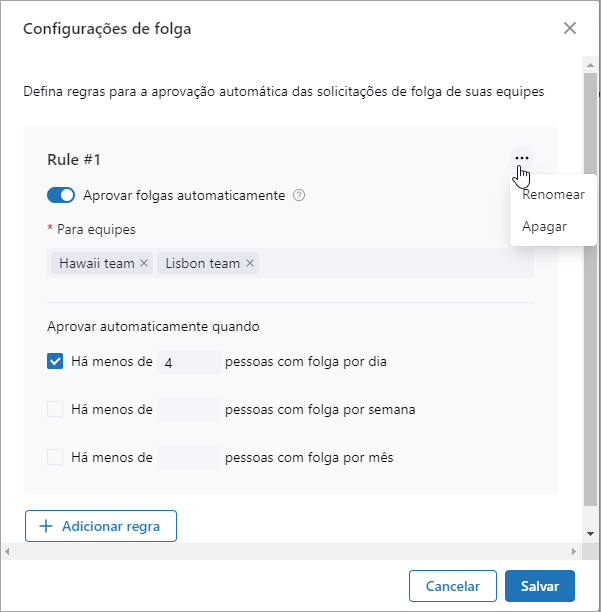Click the Para equipes team selector field

click(390, 263)
